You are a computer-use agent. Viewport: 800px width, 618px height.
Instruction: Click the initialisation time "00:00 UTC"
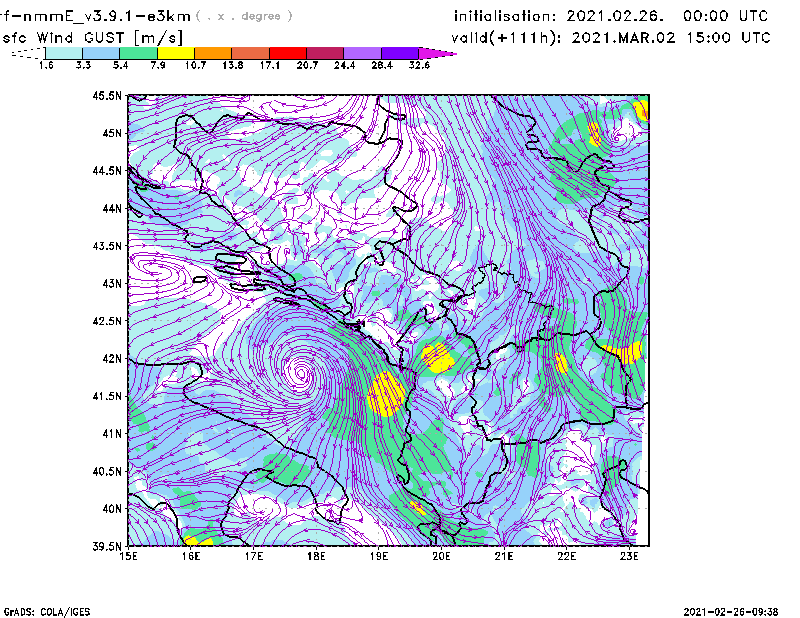click(726, 16)
